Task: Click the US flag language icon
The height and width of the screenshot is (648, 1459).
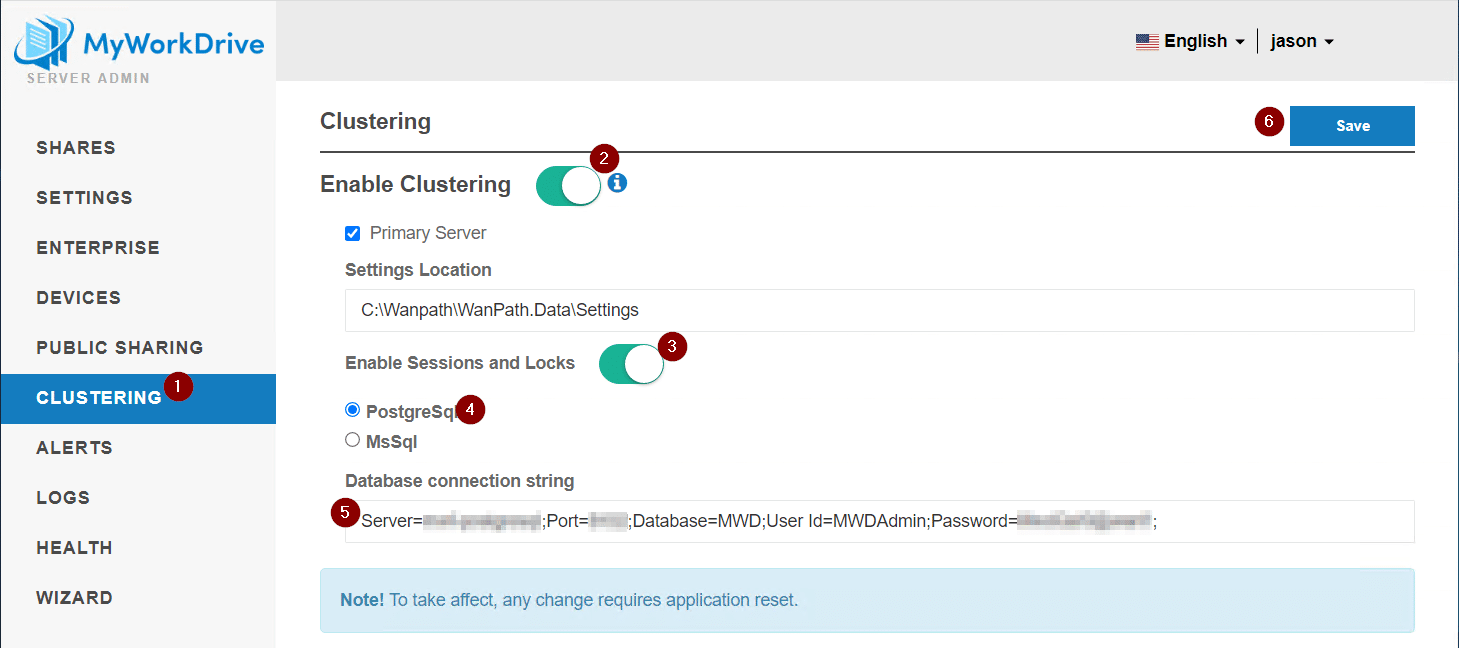Action: [1147, 41]
